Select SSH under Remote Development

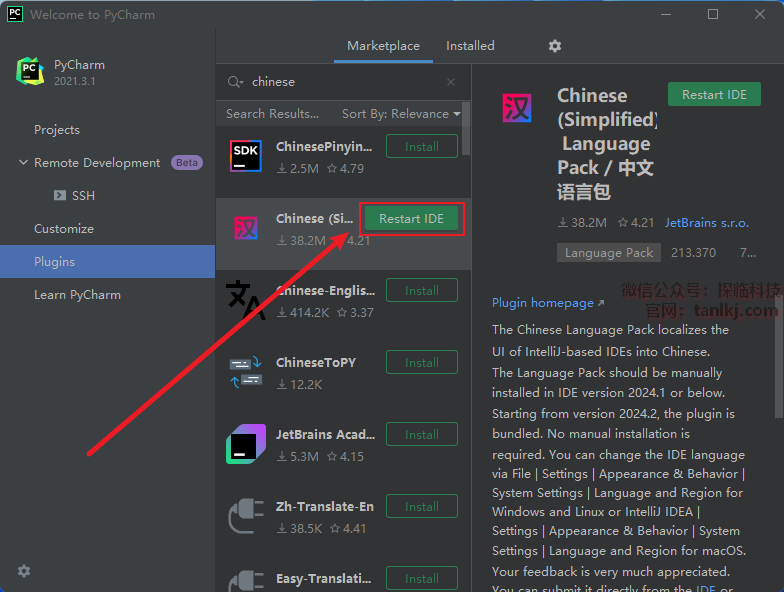83,196
